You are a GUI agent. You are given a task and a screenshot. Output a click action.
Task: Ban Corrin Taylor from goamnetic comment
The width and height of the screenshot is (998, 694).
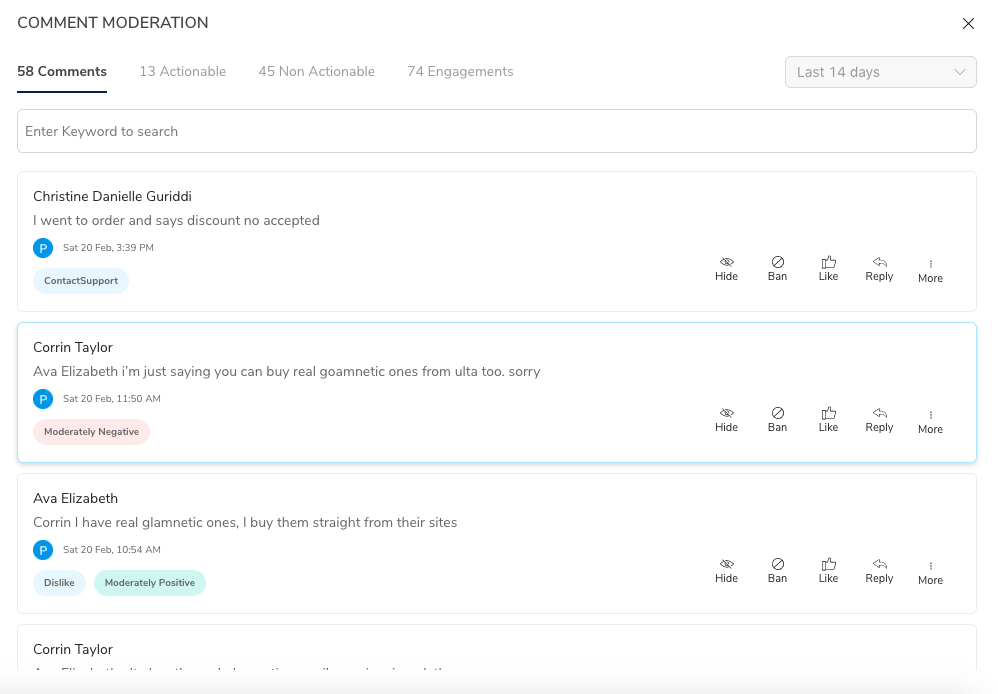[x=777, y=420]
